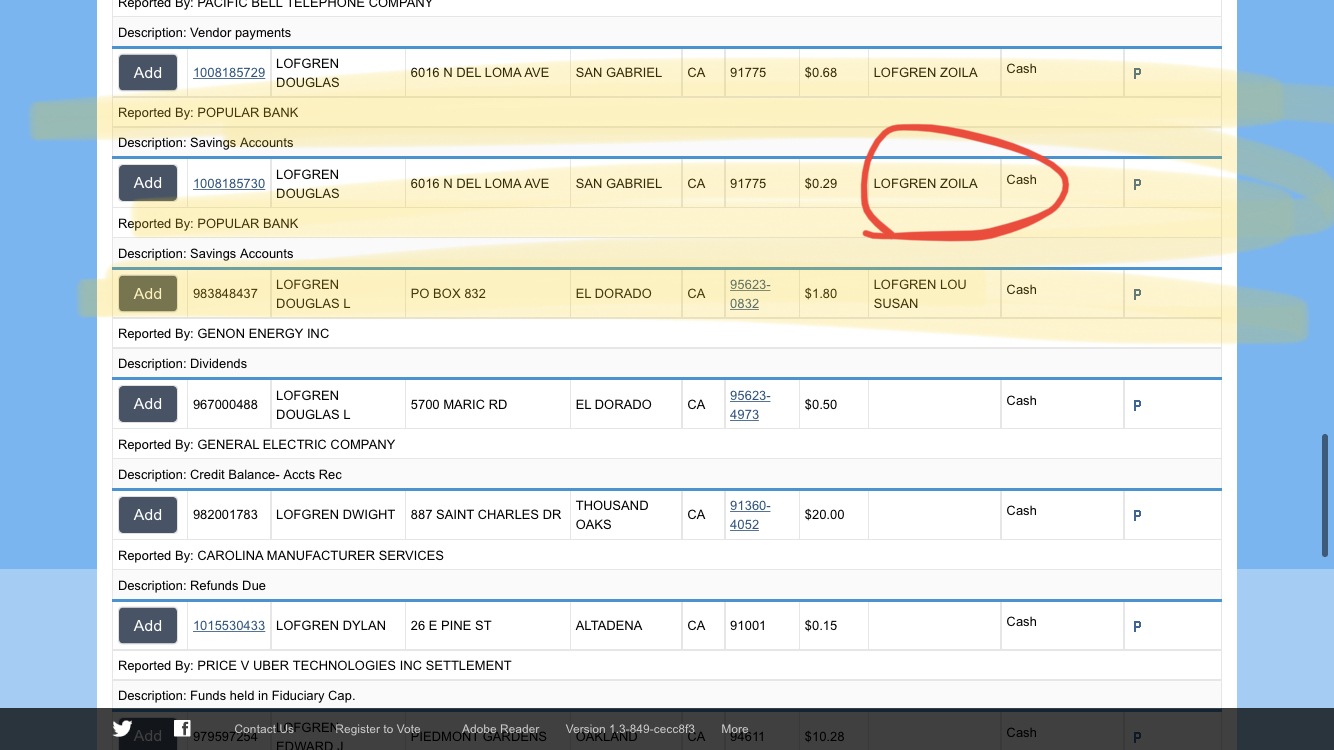
Task: Select property ID text 983848437
Action: [x=225, y=294]
